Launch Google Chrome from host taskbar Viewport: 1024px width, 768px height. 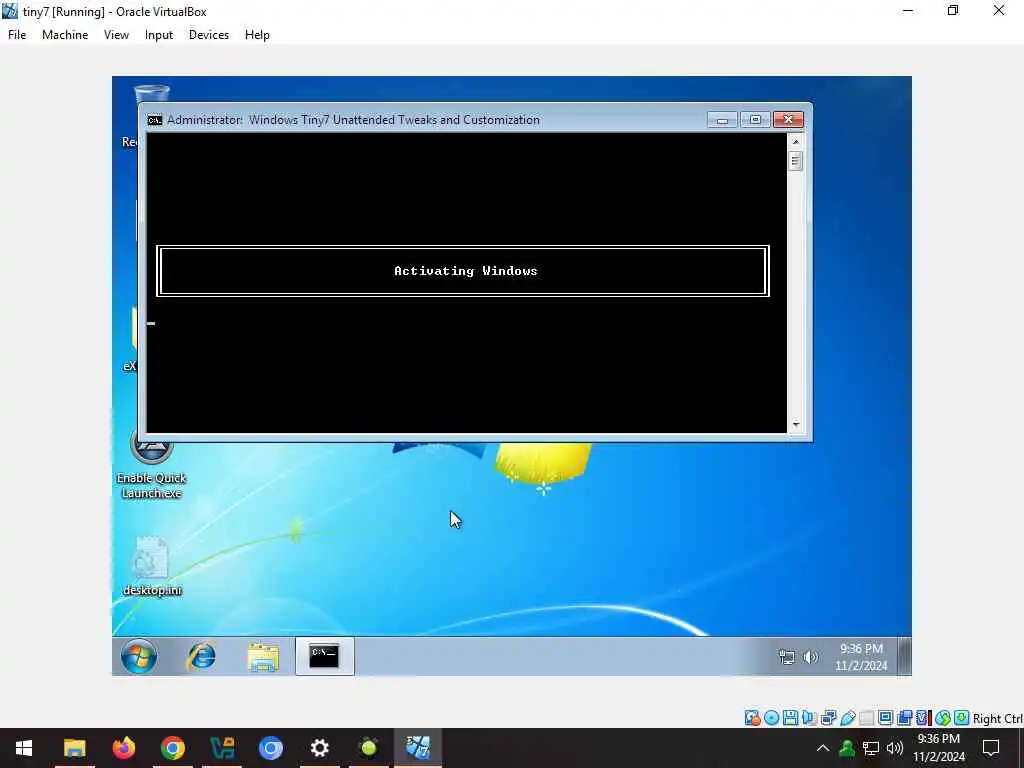172,748
